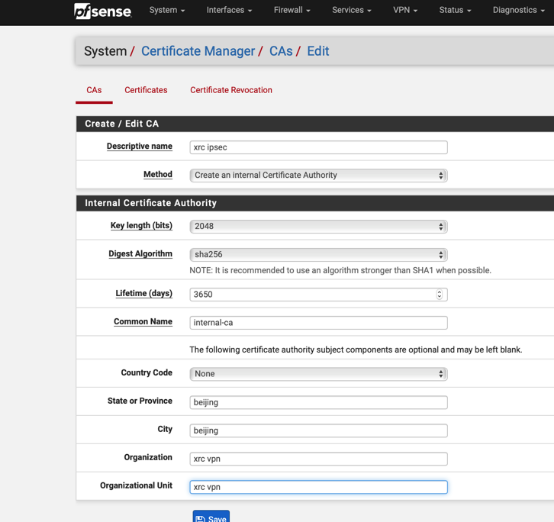Open the System menu
This screenshot has width=554, height=522.
coord(167,10)
